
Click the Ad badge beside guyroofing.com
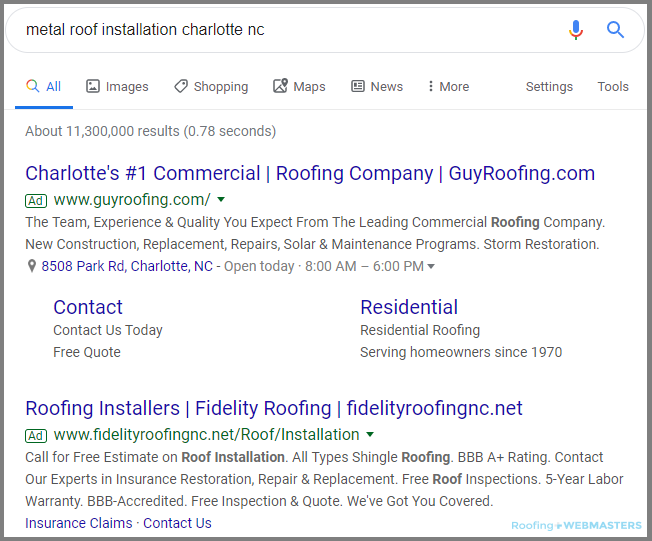(x=36, y=201)
